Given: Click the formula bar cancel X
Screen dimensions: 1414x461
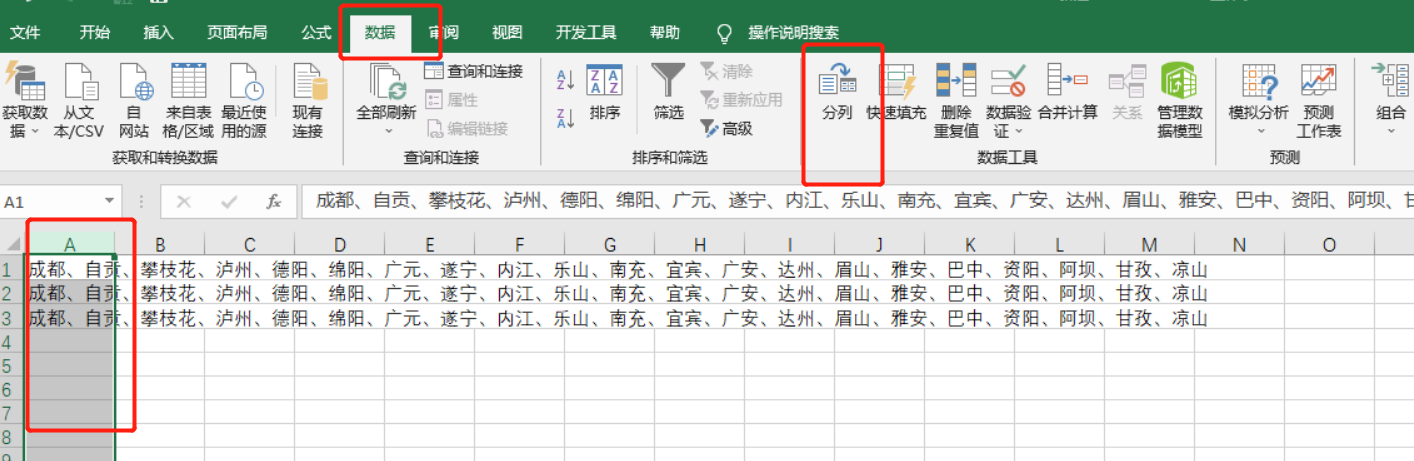Looking at the screenshot, I should pos(183,202).
